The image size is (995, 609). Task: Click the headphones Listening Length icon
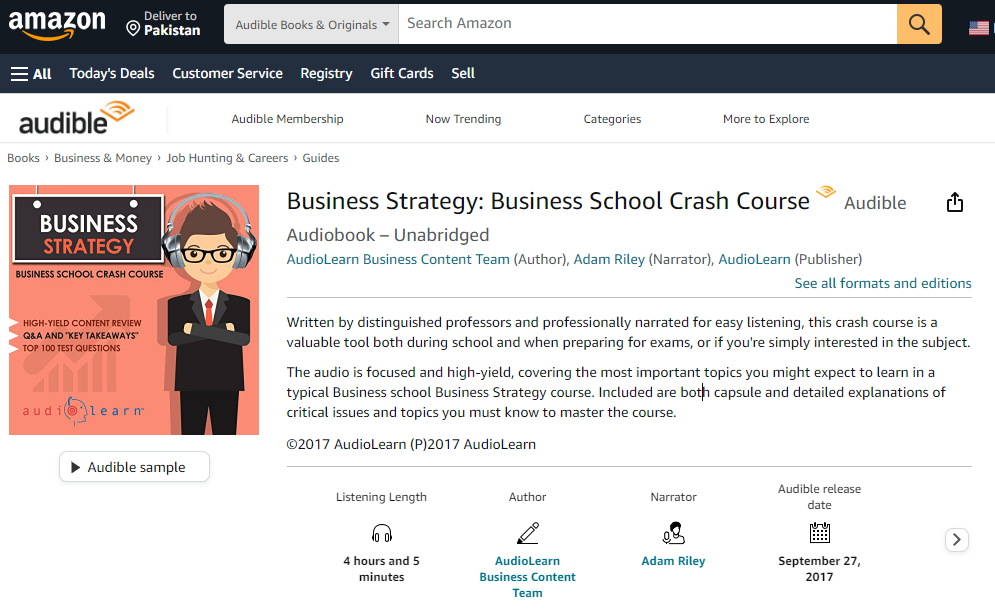[x=381, y=533]
